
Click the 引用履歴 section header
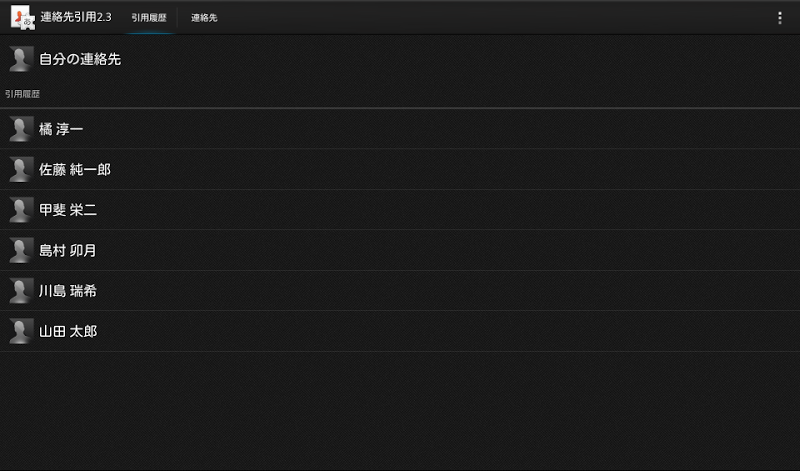tap(22, 94)
